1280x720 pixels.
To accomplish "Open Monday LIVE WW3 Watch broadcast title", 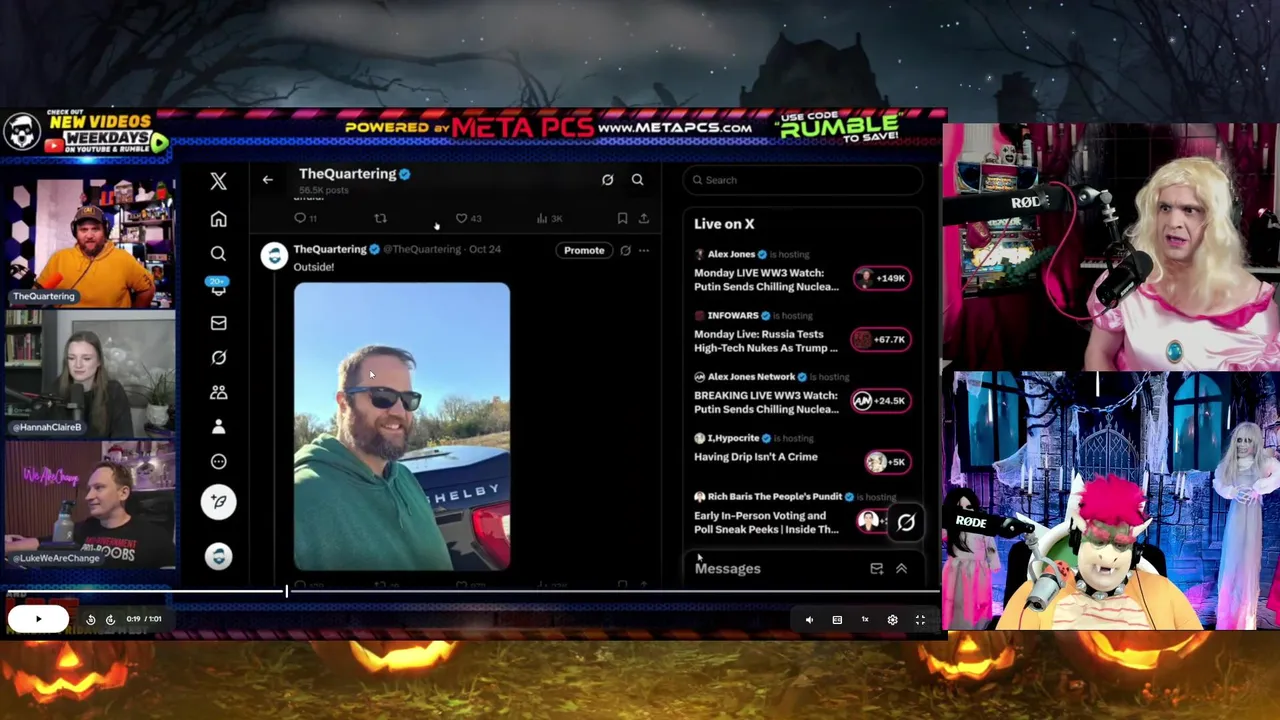I will click(767, 280).
